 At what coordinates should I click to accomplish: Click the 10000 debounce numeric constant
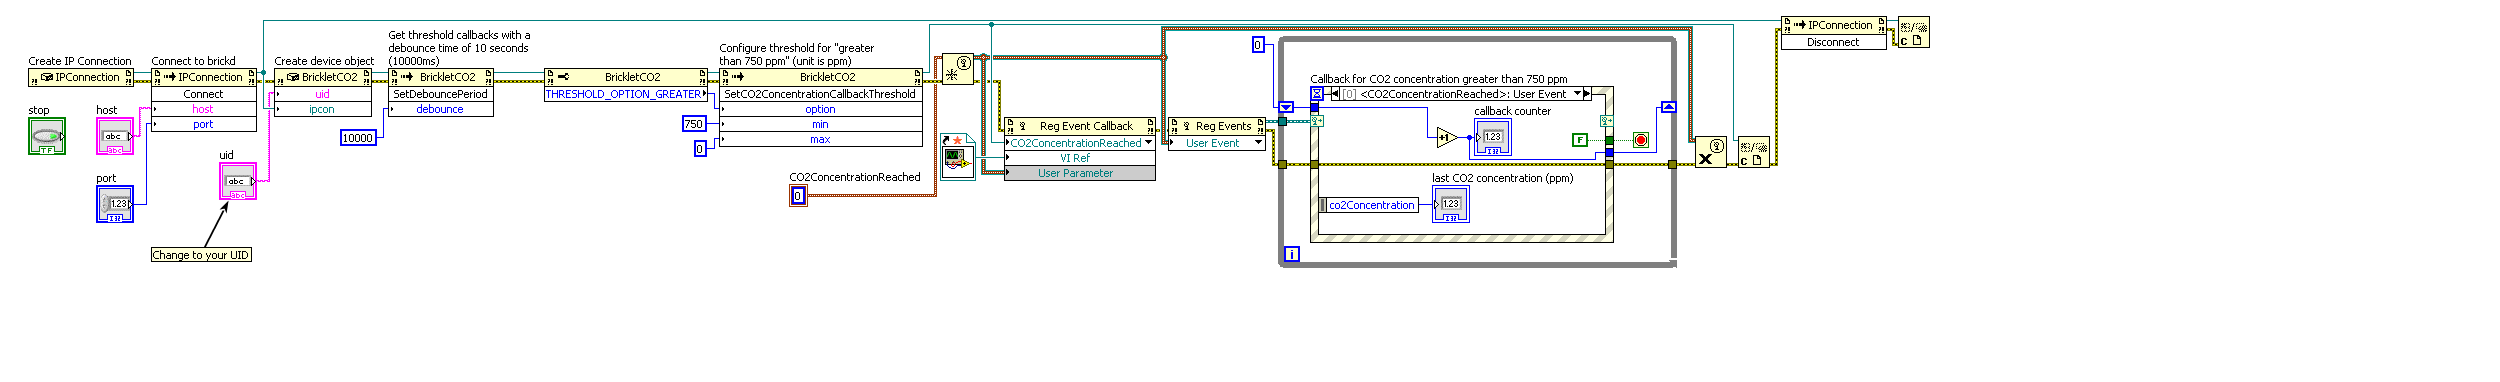[358, 138]
